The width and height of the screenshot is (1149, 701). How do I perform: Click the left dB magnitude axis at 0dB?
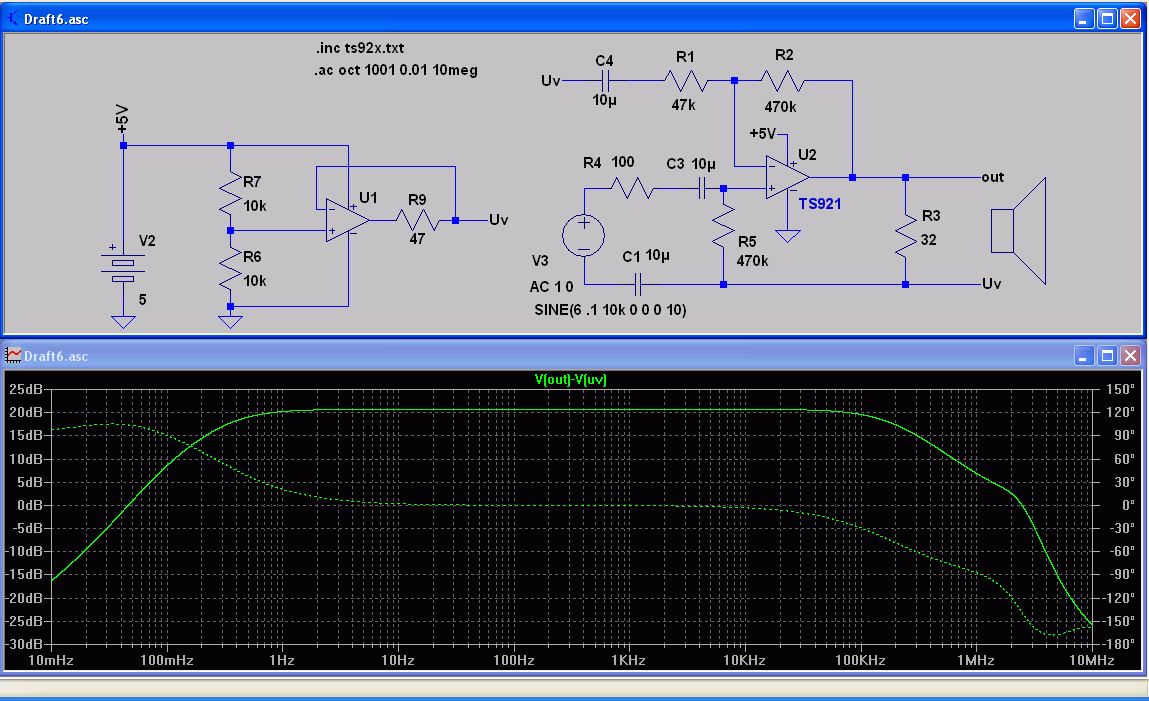[x=30, y=505]
